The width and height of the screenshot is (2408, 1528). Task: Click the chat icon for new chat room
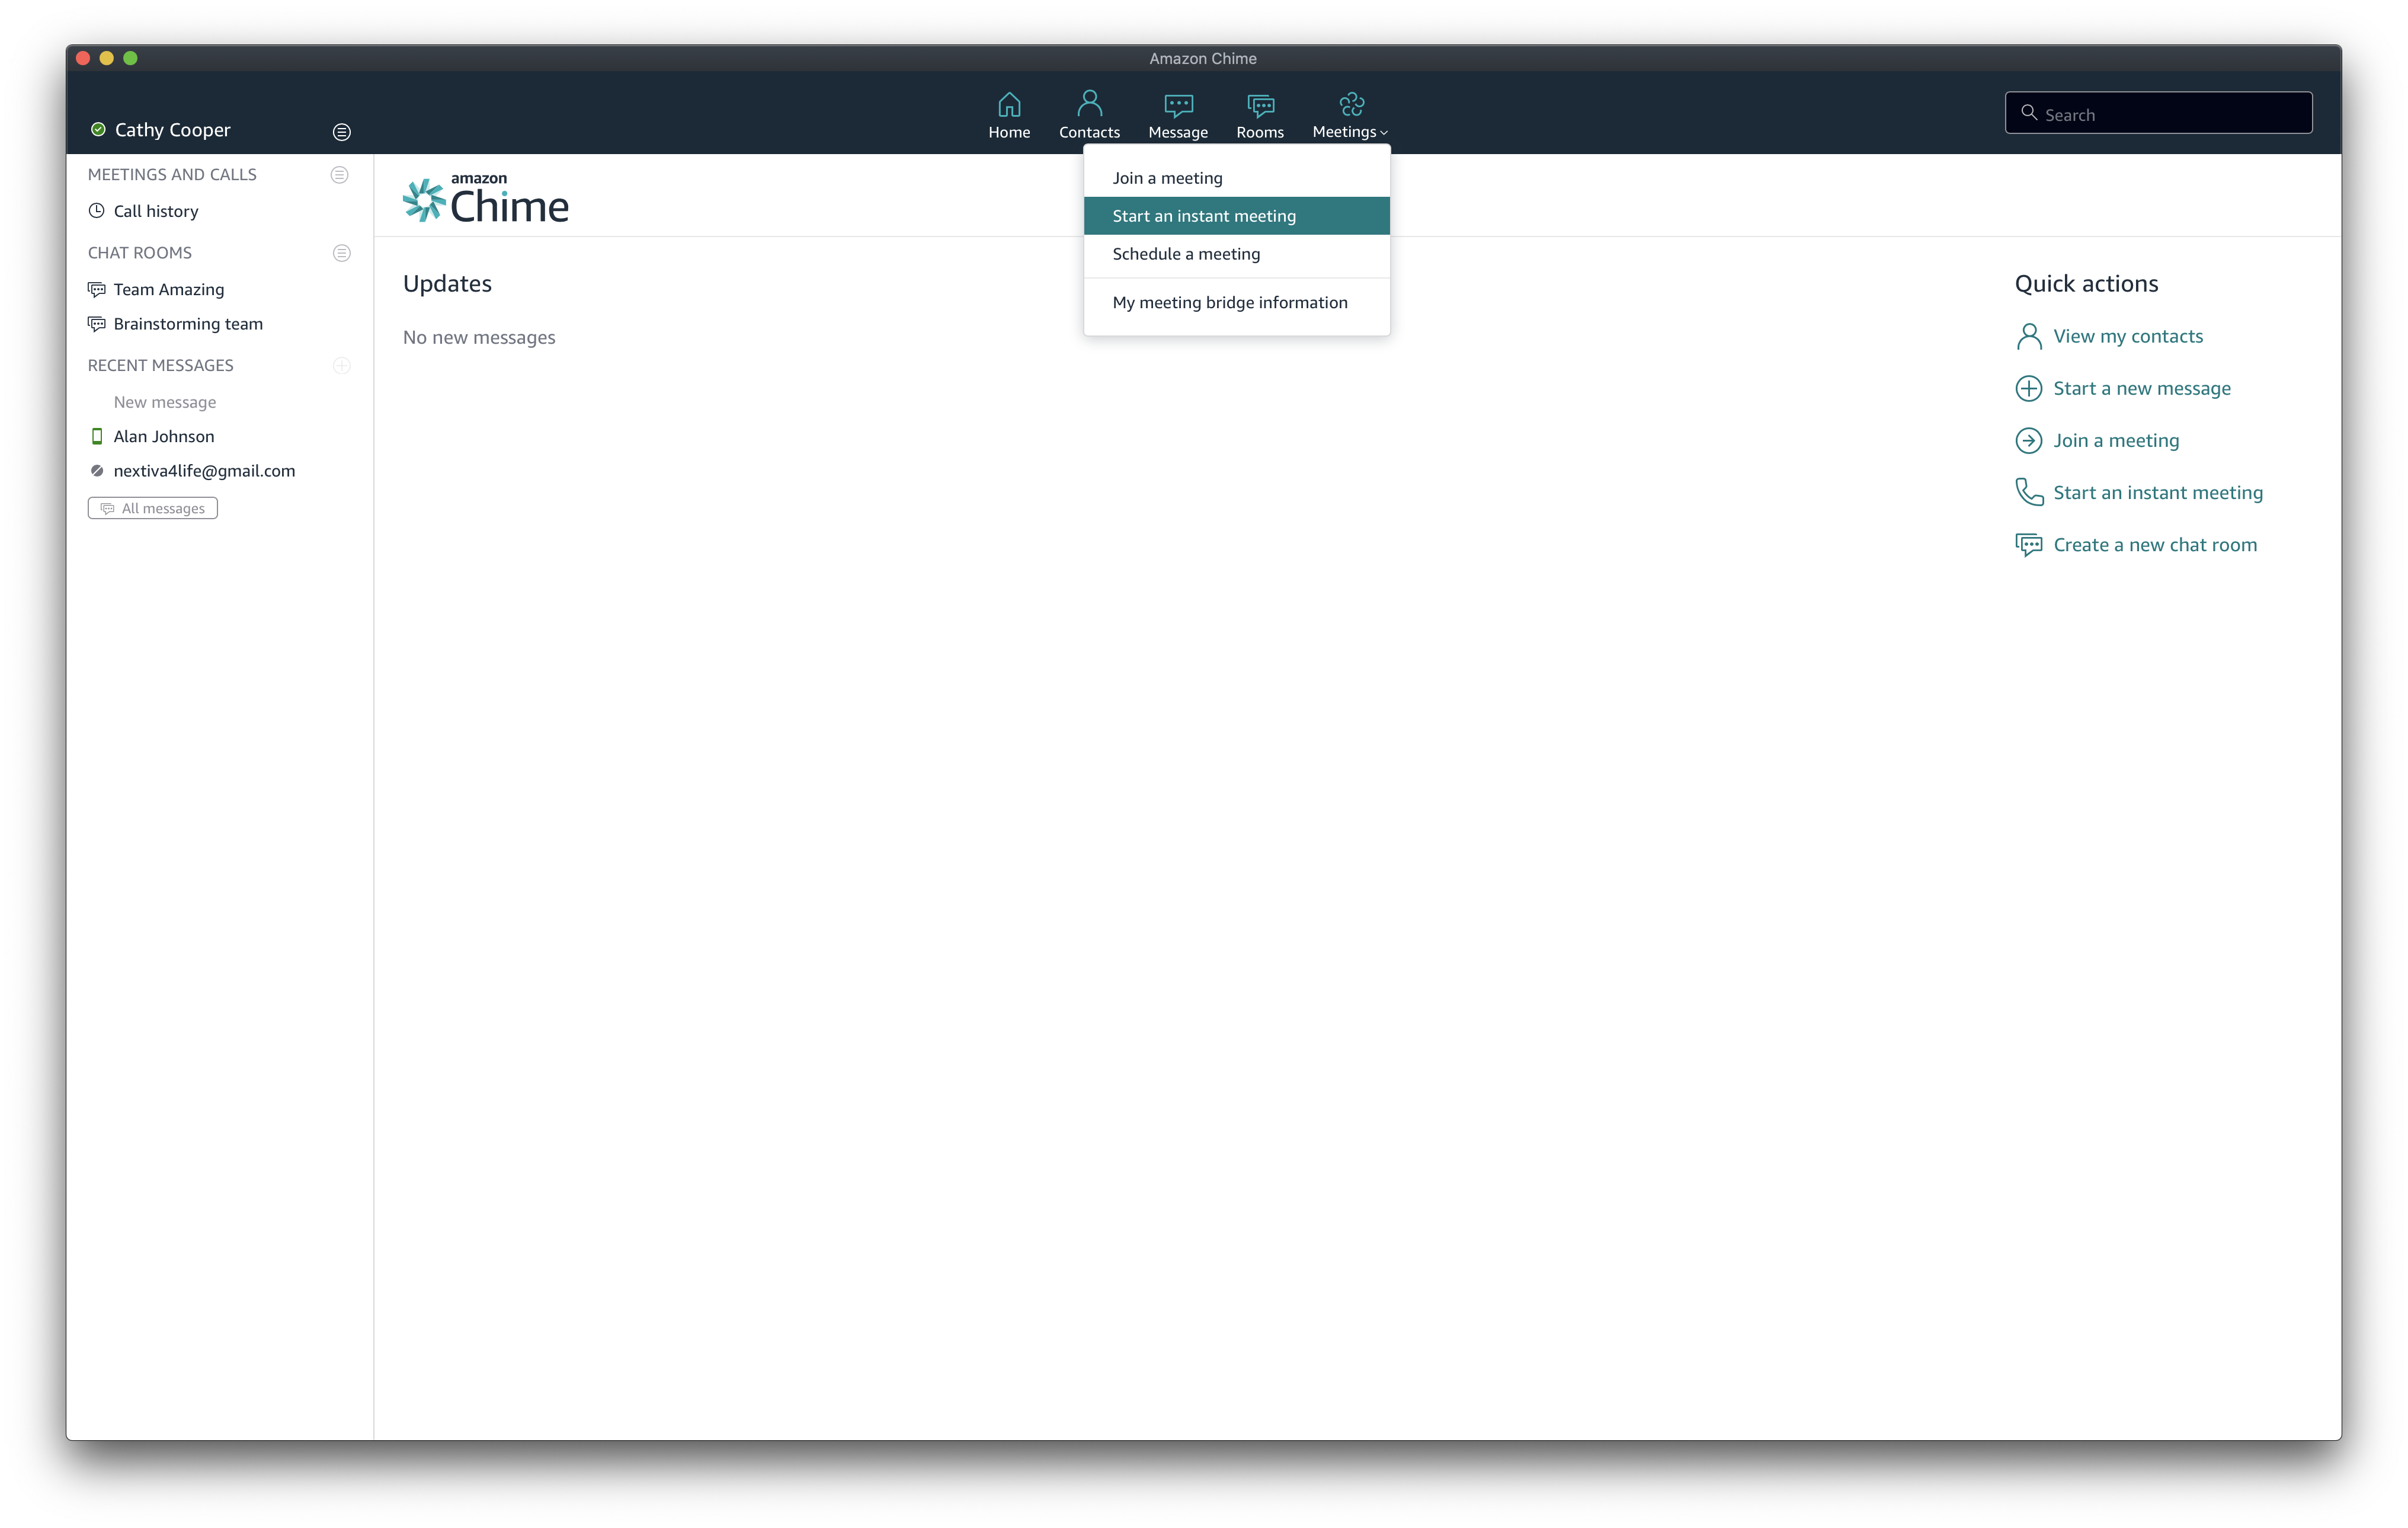coord(2029,544)
